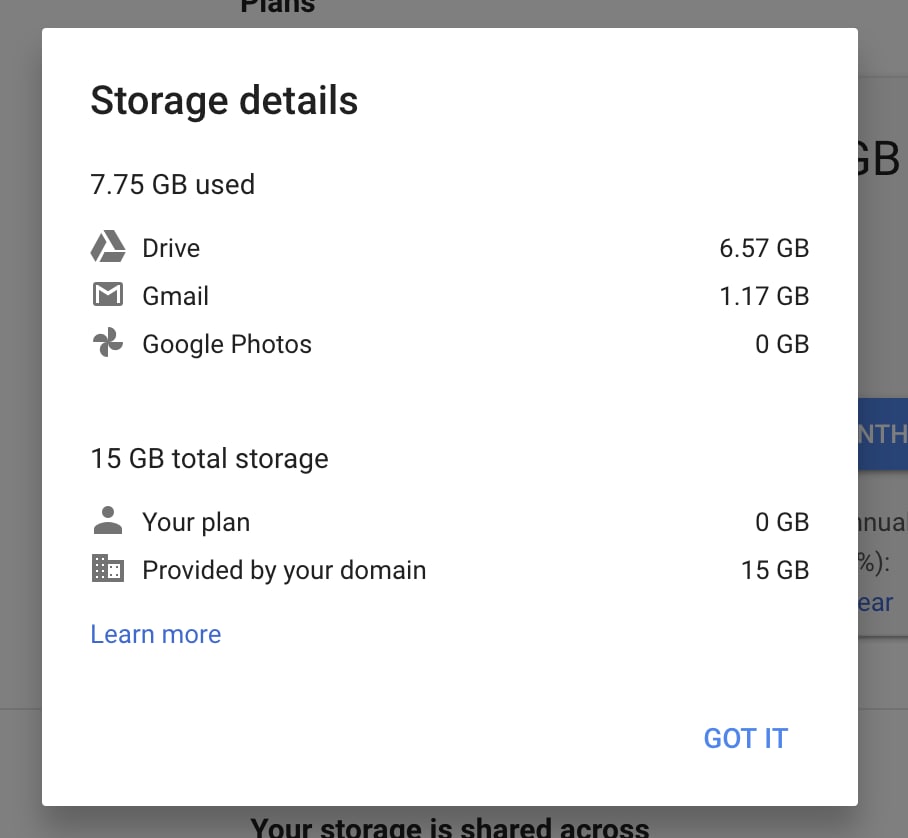The height and width of the screenshot is (838, 908).
Task: Click the 1.17 GB Gmail usage value
Action: pyautogui.click(x=764, y=297)
